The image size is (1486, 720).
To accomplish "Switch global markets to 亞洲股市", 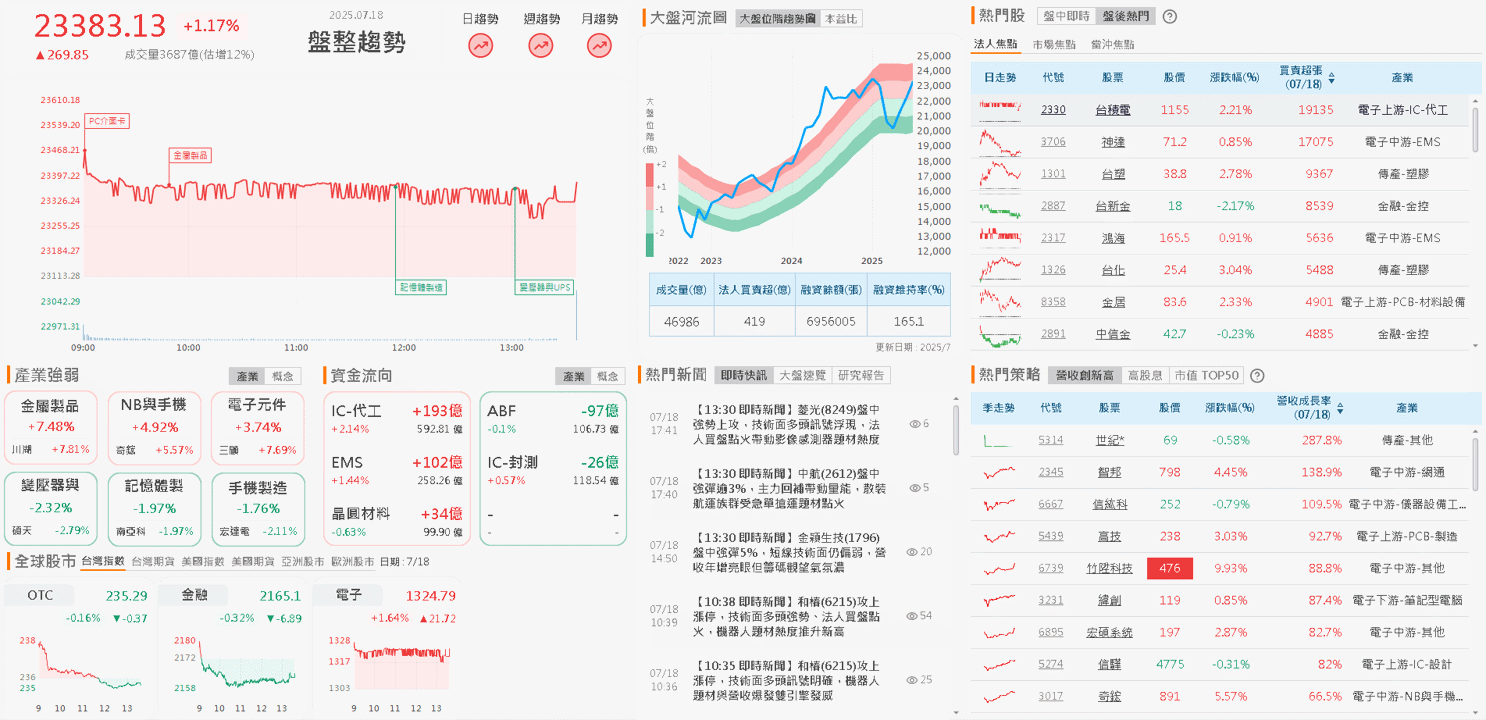I will pos(301,561).
